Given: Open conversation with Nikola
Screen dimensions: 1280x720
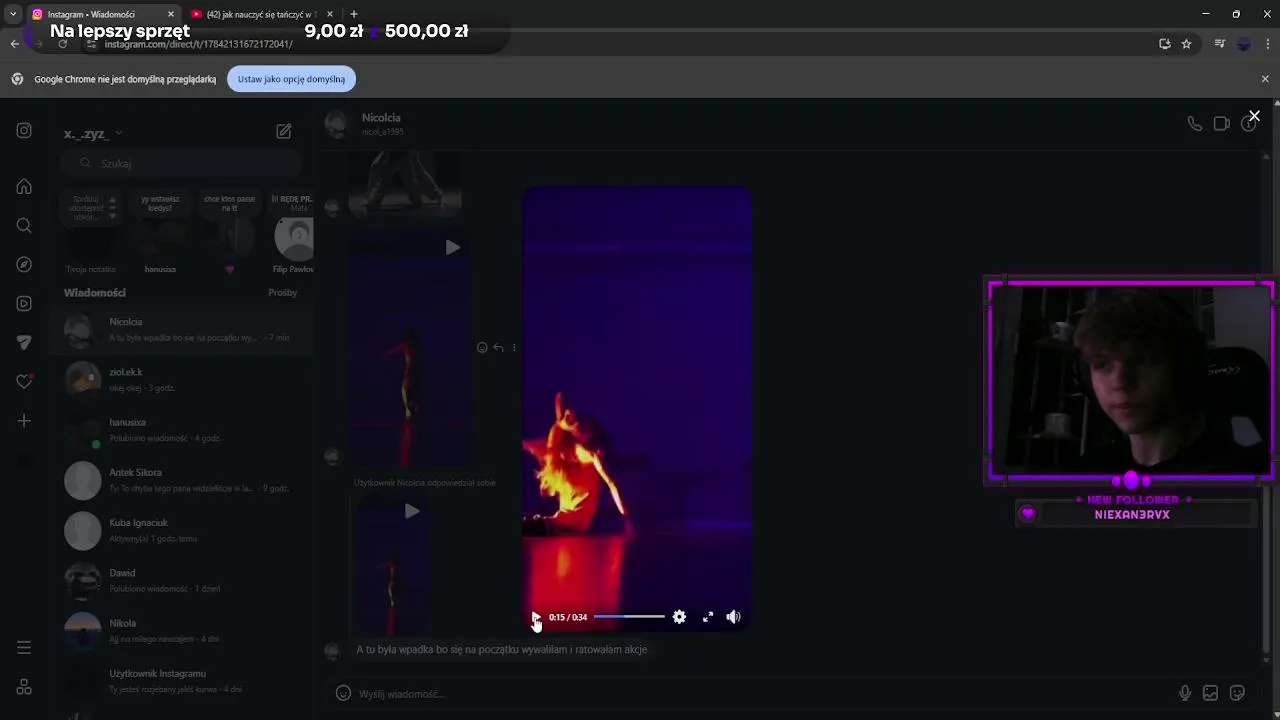Looking at the screenshot, I should coord(183,631).
